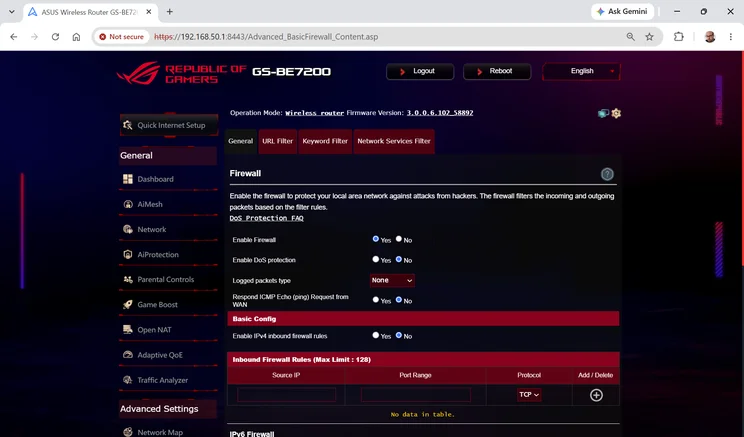Click the Firewall help question mark icon

tap(607, 174)
